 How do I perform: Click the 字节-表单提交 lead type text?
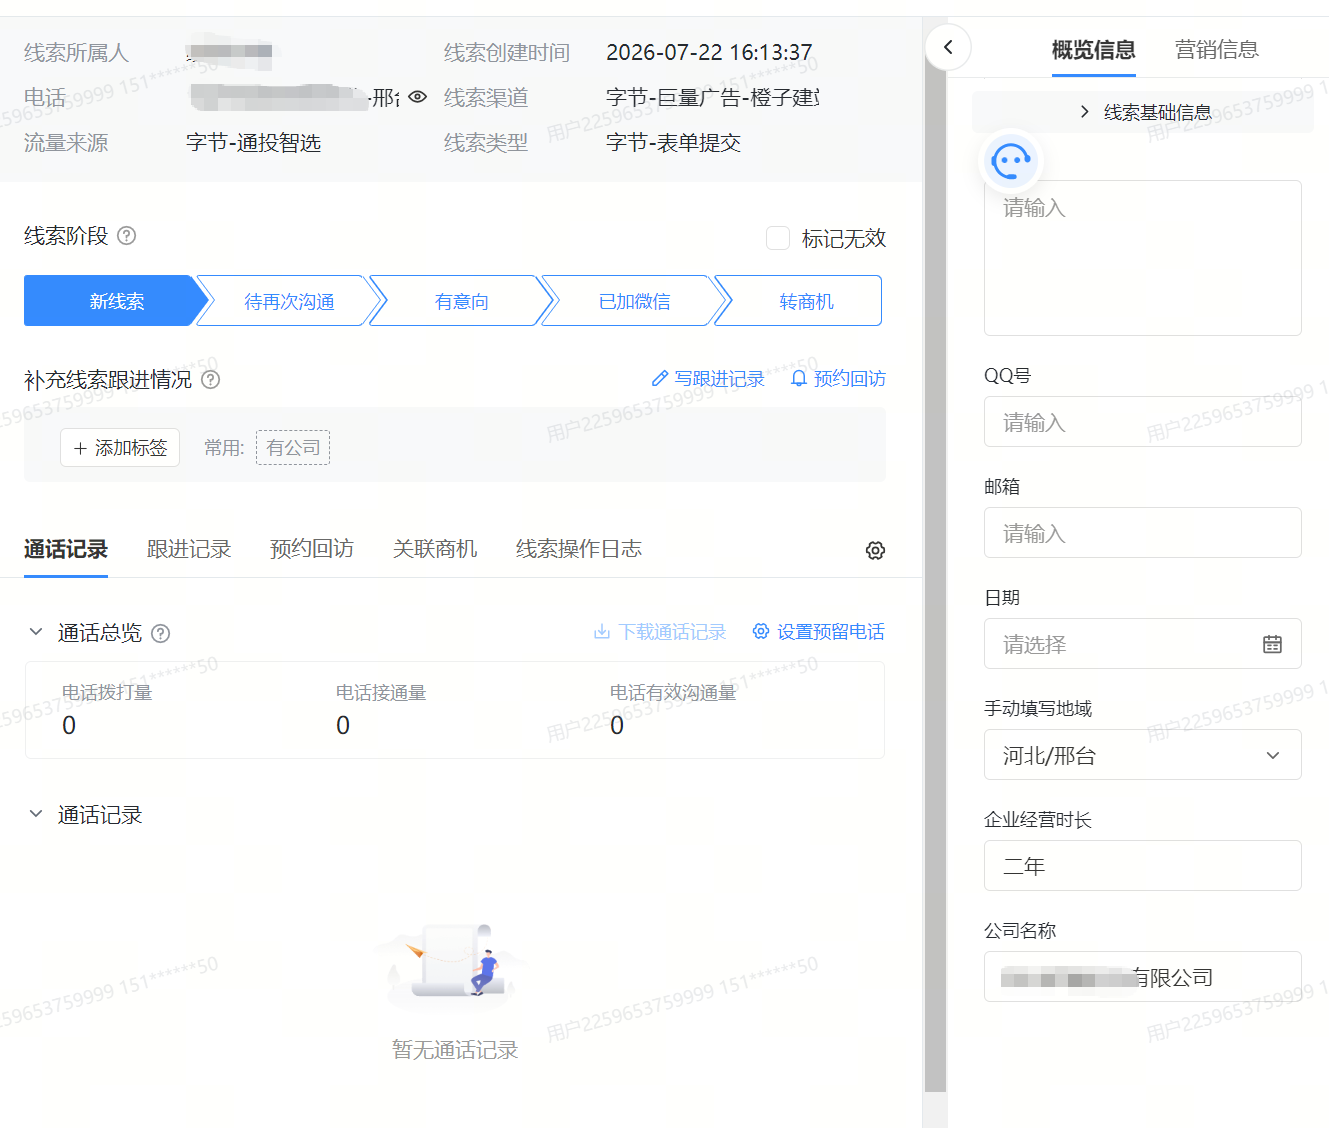pos(674,143)
